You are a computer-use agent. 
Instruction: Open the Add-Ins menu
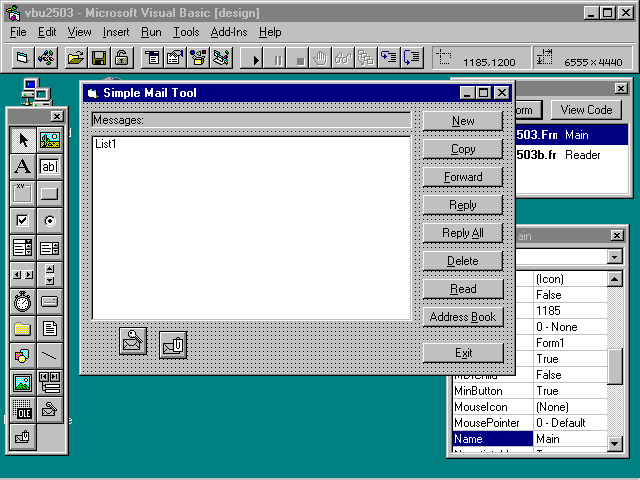pos(229,32)
